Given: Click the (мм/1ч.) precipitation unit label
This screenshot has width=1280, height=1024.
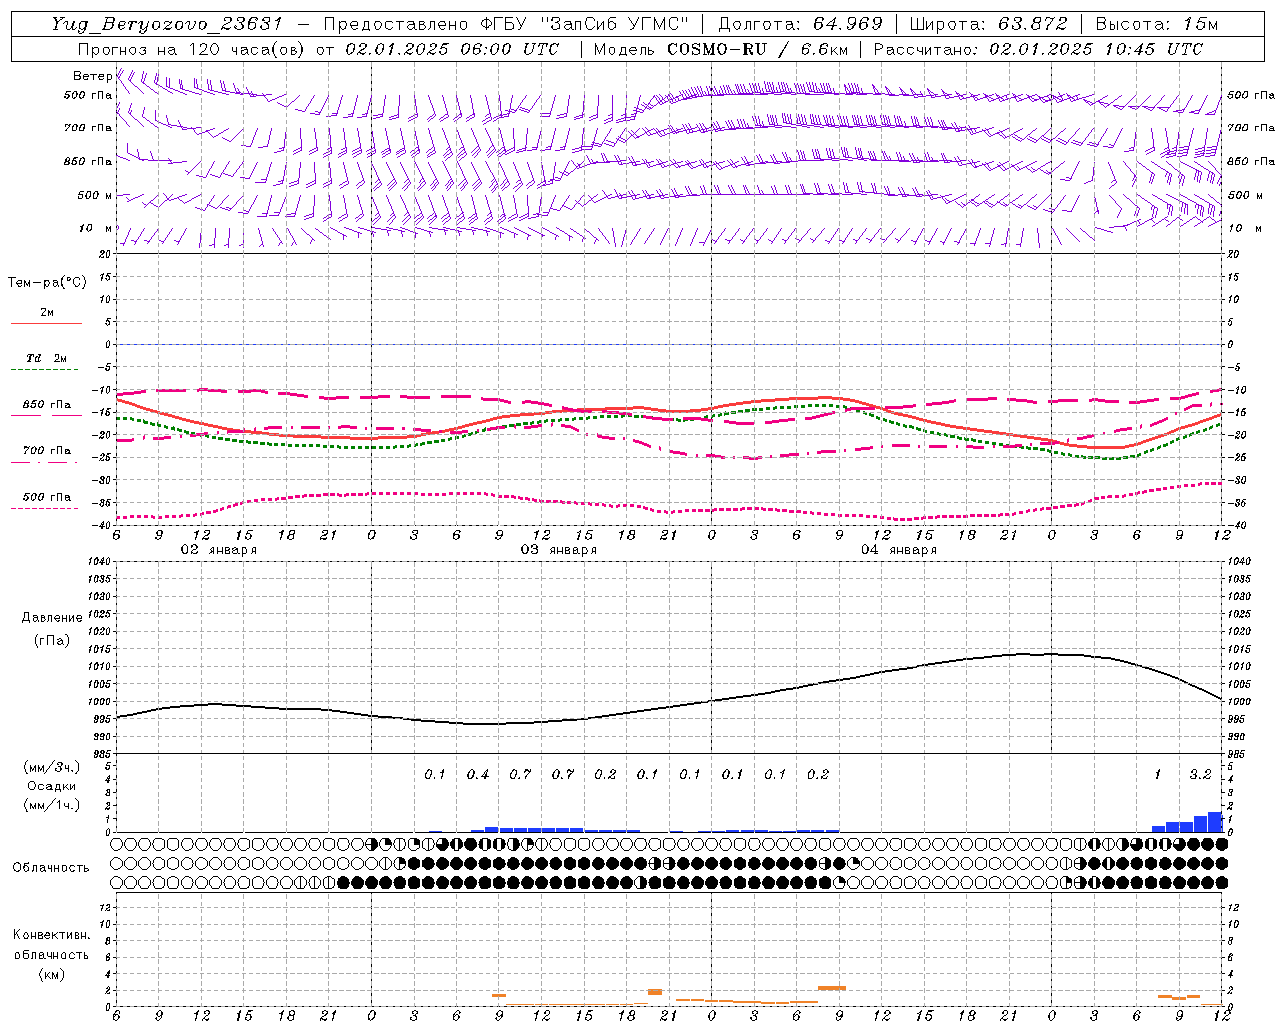Looking at the screenshot, I should point(52,805).
